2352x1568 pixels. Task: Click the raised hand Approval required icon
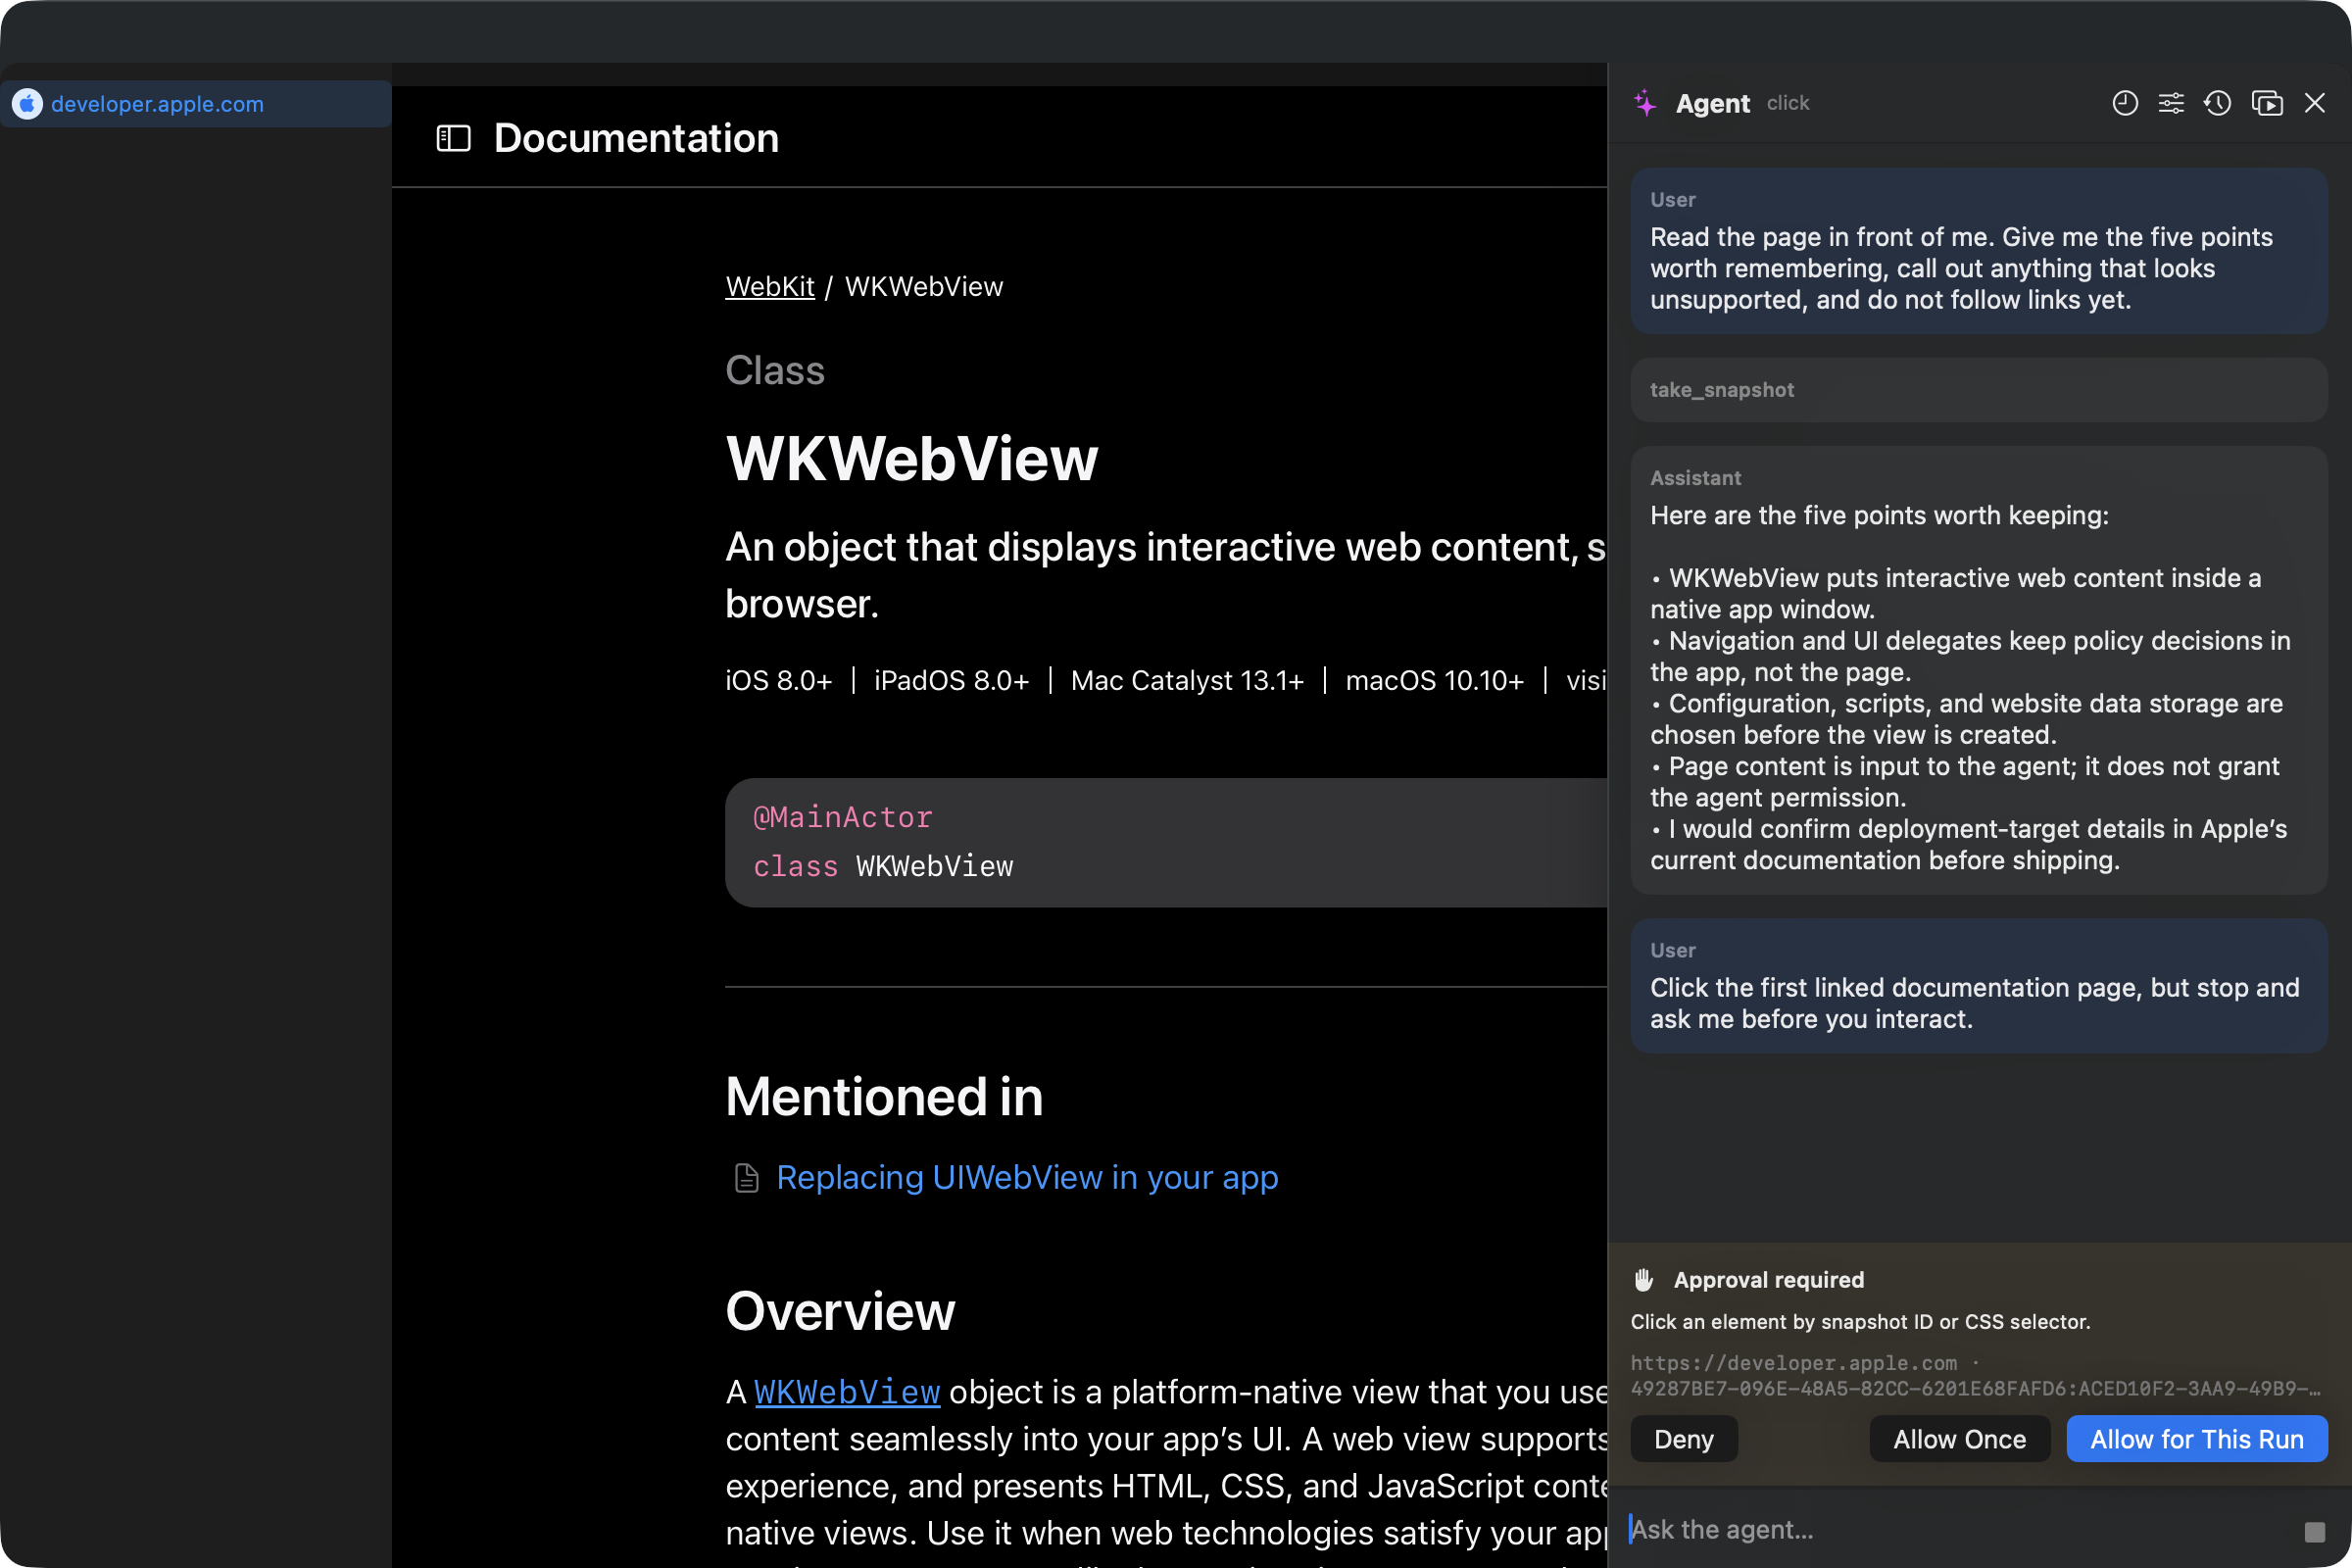[1644, 1280]
